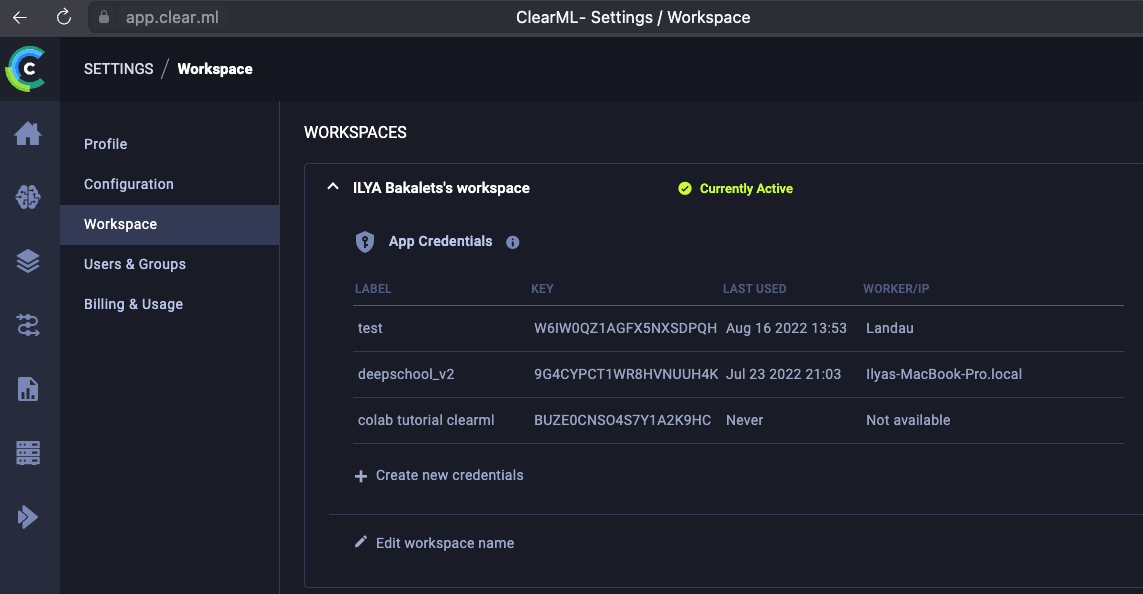
Task: Click the 'Landau' worker entry
Action: pos(889,328)
